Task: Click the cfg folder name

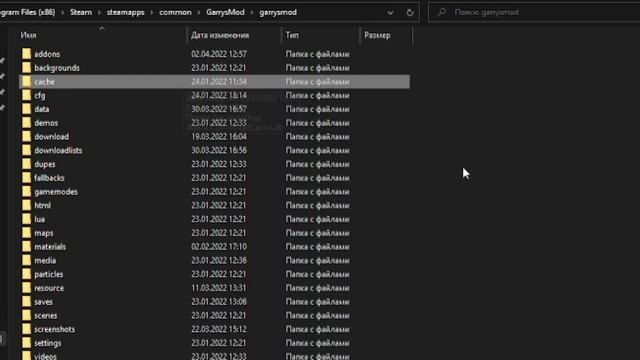Action: 40,96
